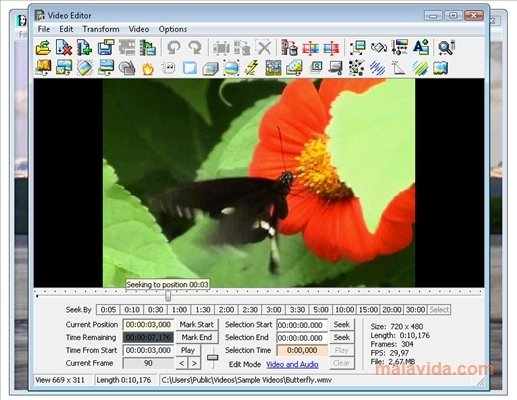
Task: Click the second red trim clip icon
Action: (331, 48)
